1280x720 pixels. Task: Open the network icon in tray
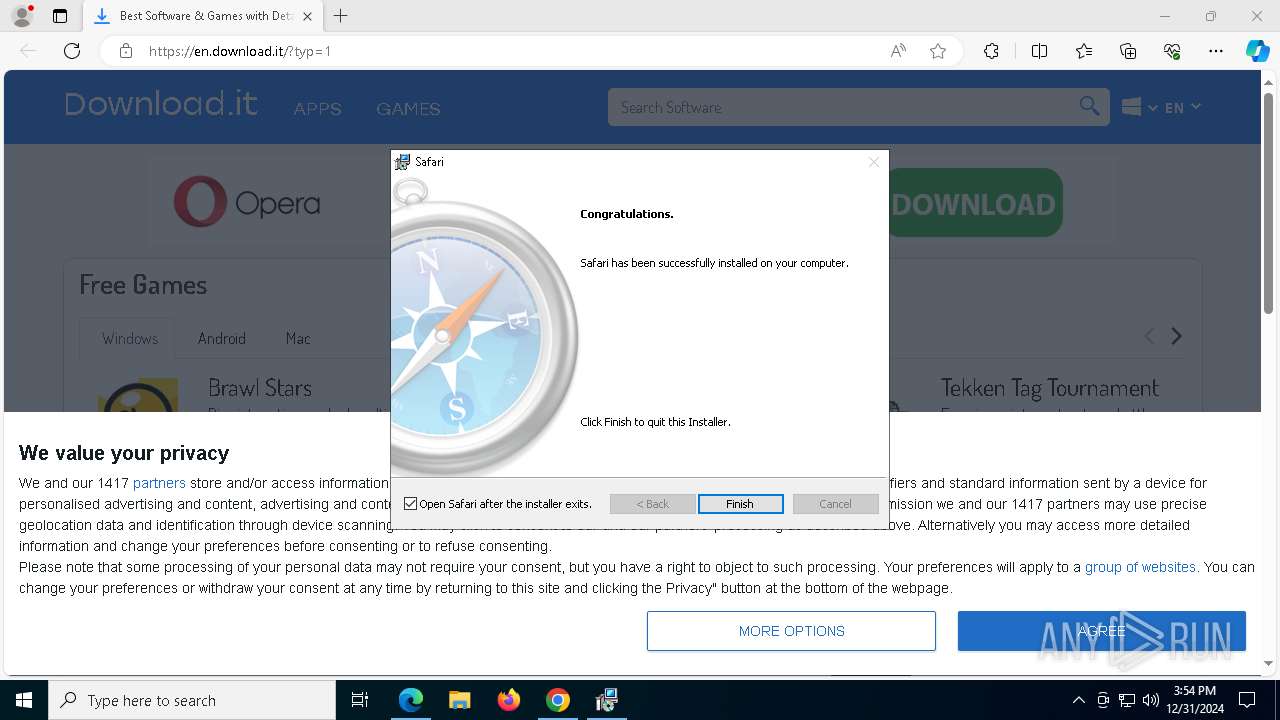point(1127,700)
